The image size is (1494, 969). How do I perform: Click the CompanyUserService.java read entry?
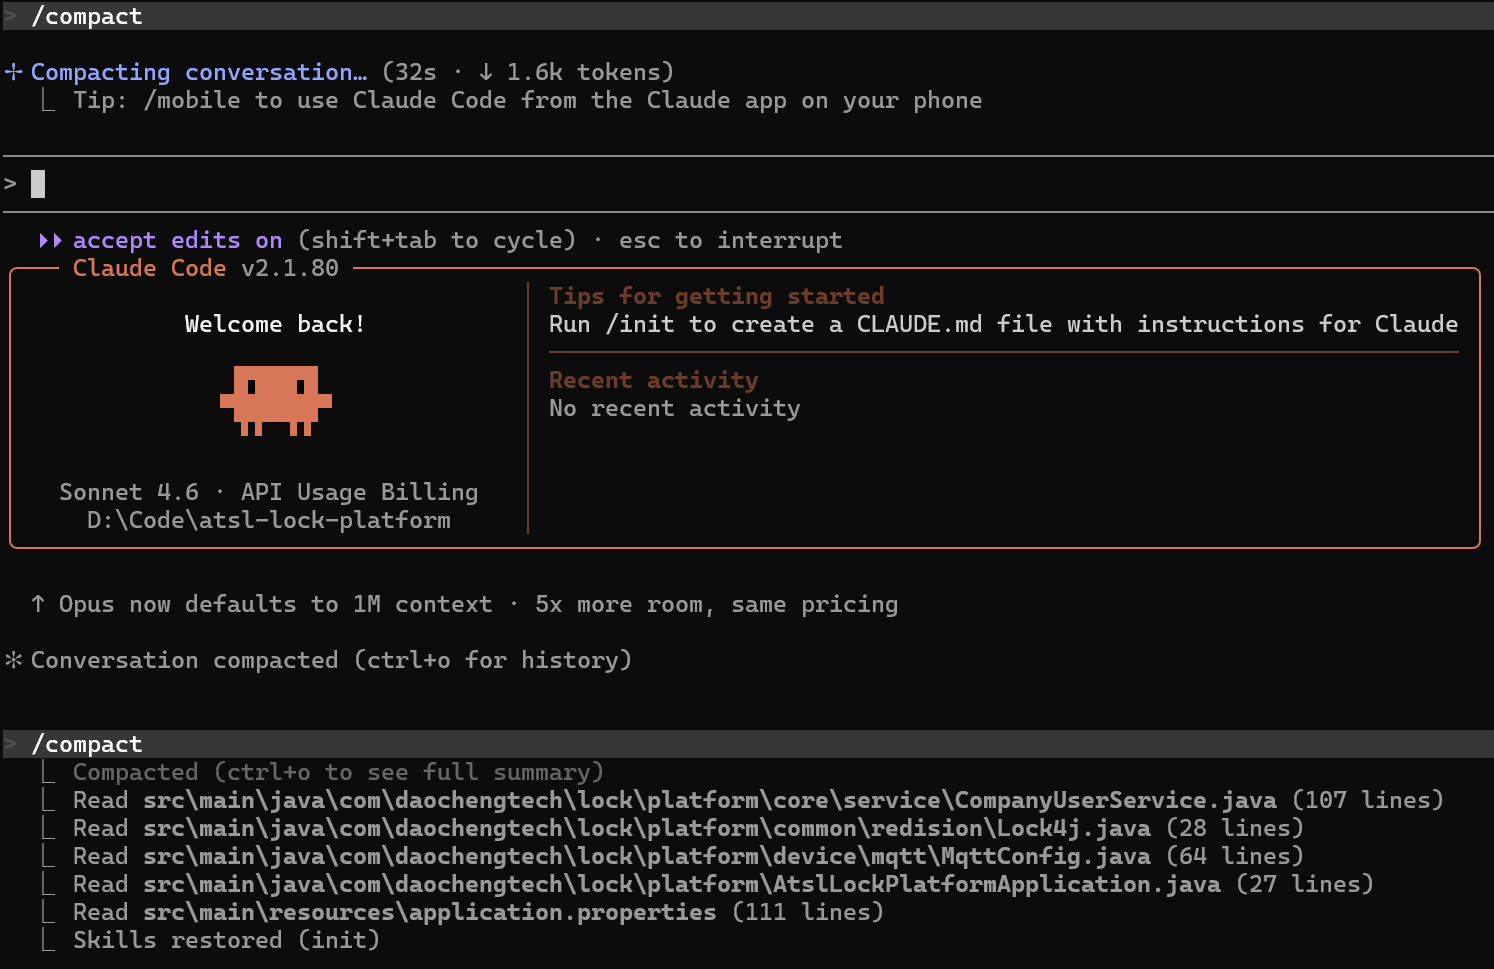tap(758, 800)
